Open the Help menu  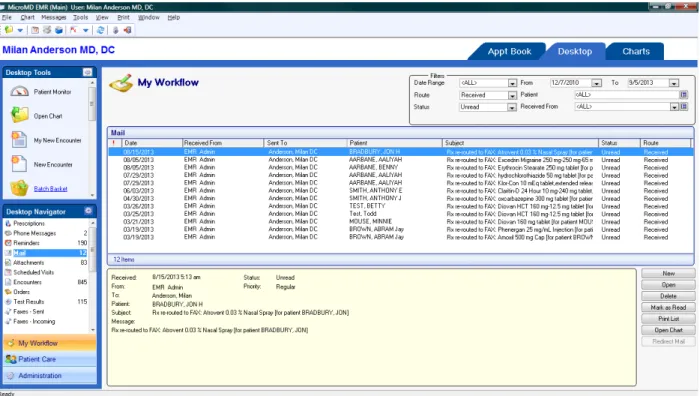(x=174, y=17)
